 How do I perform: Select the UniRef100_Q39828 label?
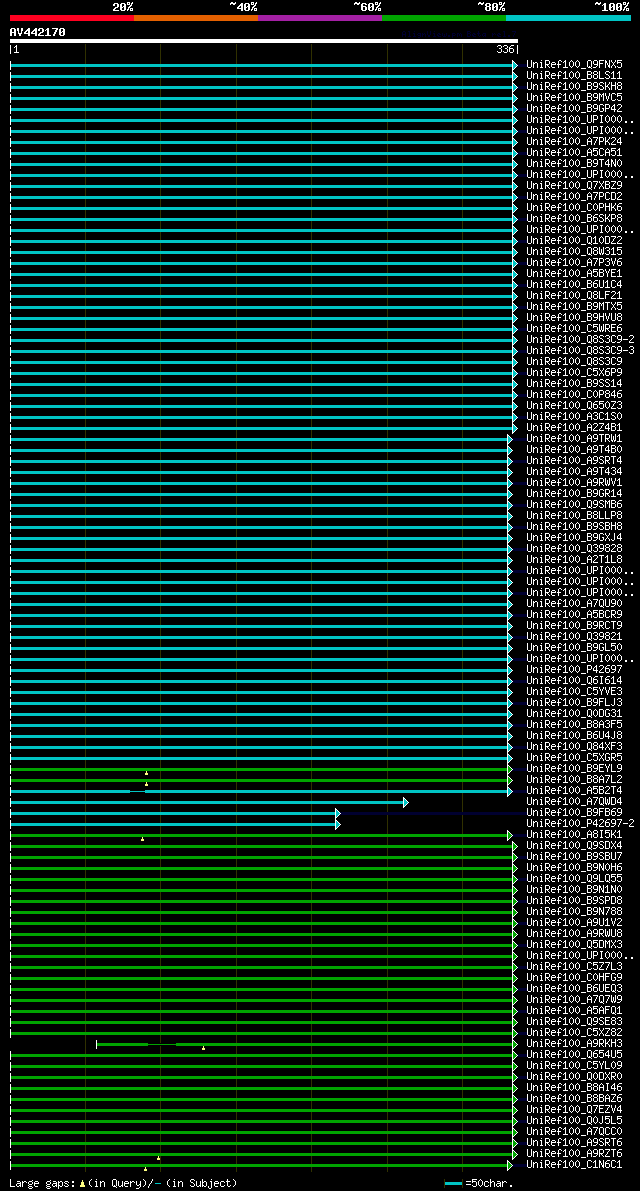coord(574,548)
